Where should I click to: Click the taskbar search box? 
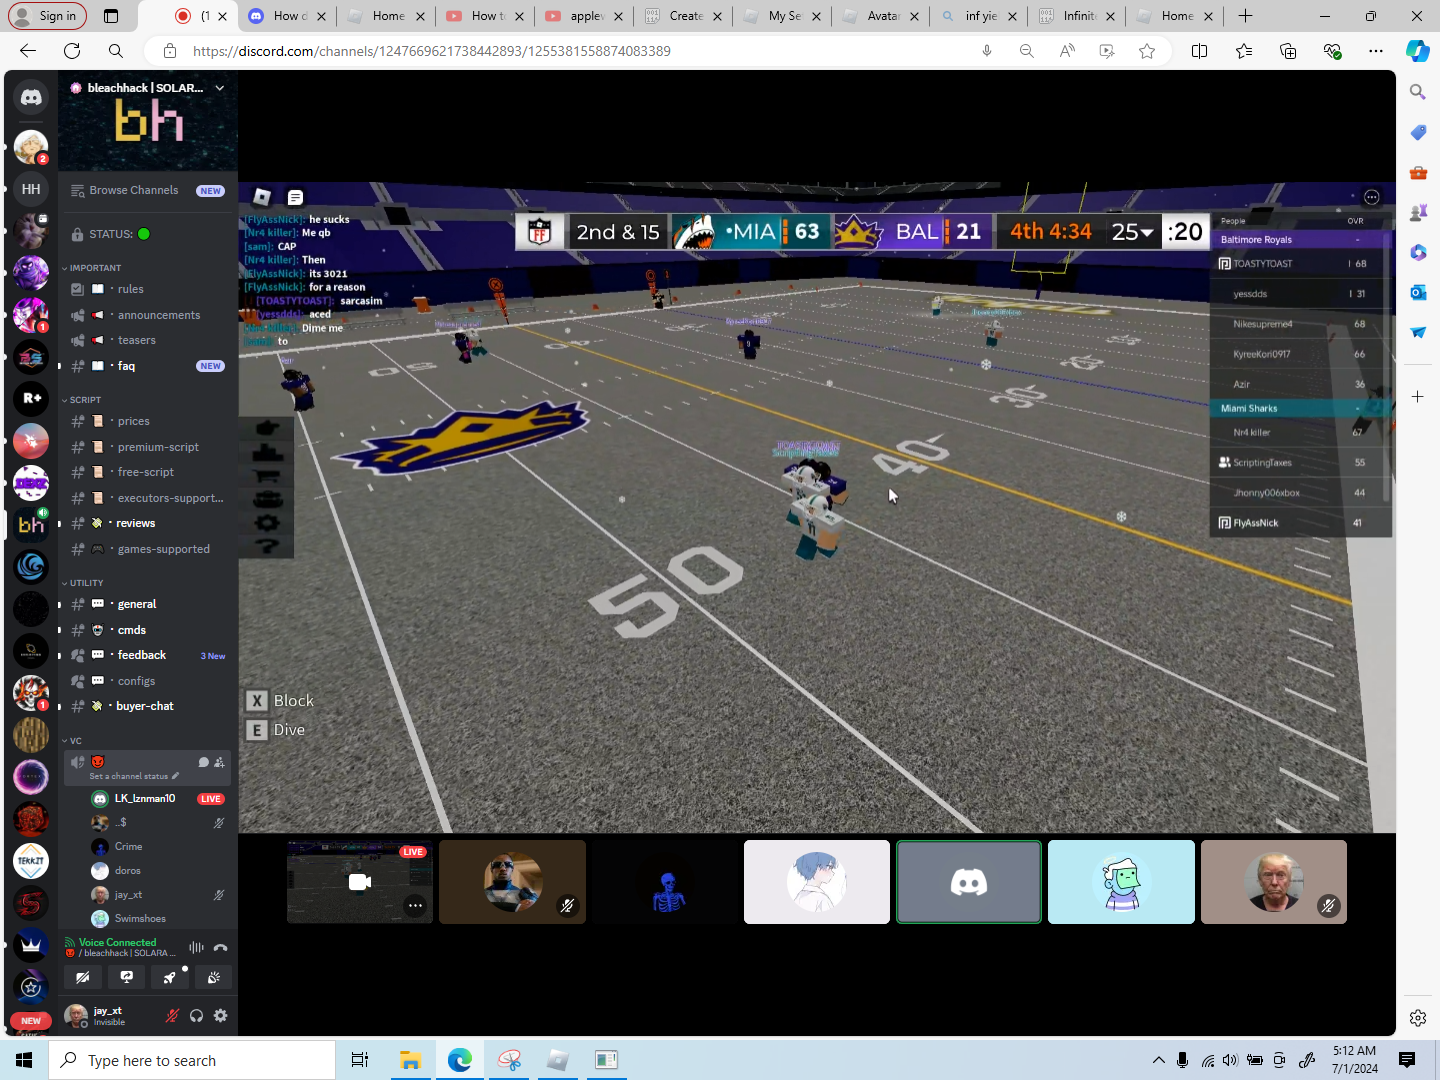192,1060
